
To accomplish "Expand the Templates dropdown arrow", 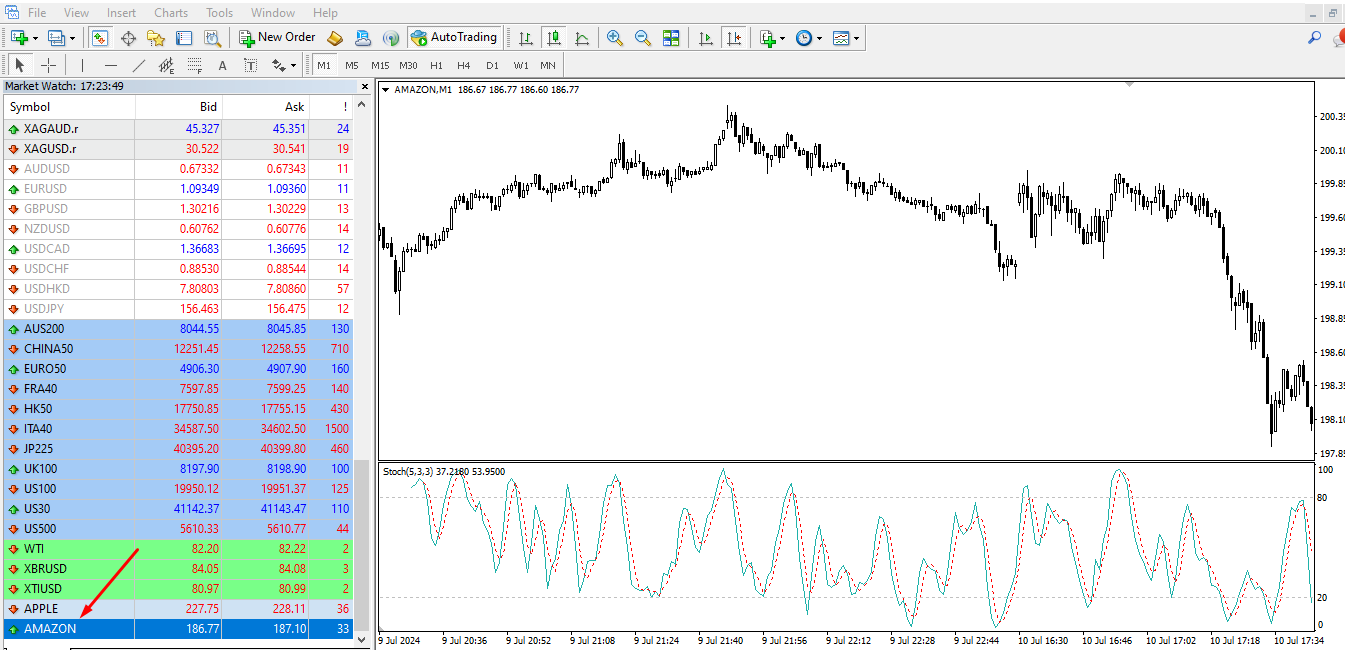I will [856, 38].
